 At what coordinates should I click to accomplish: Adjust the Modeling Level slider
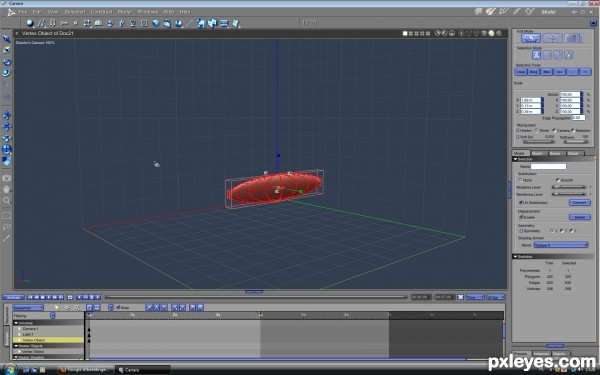click(x=569, y=187)
